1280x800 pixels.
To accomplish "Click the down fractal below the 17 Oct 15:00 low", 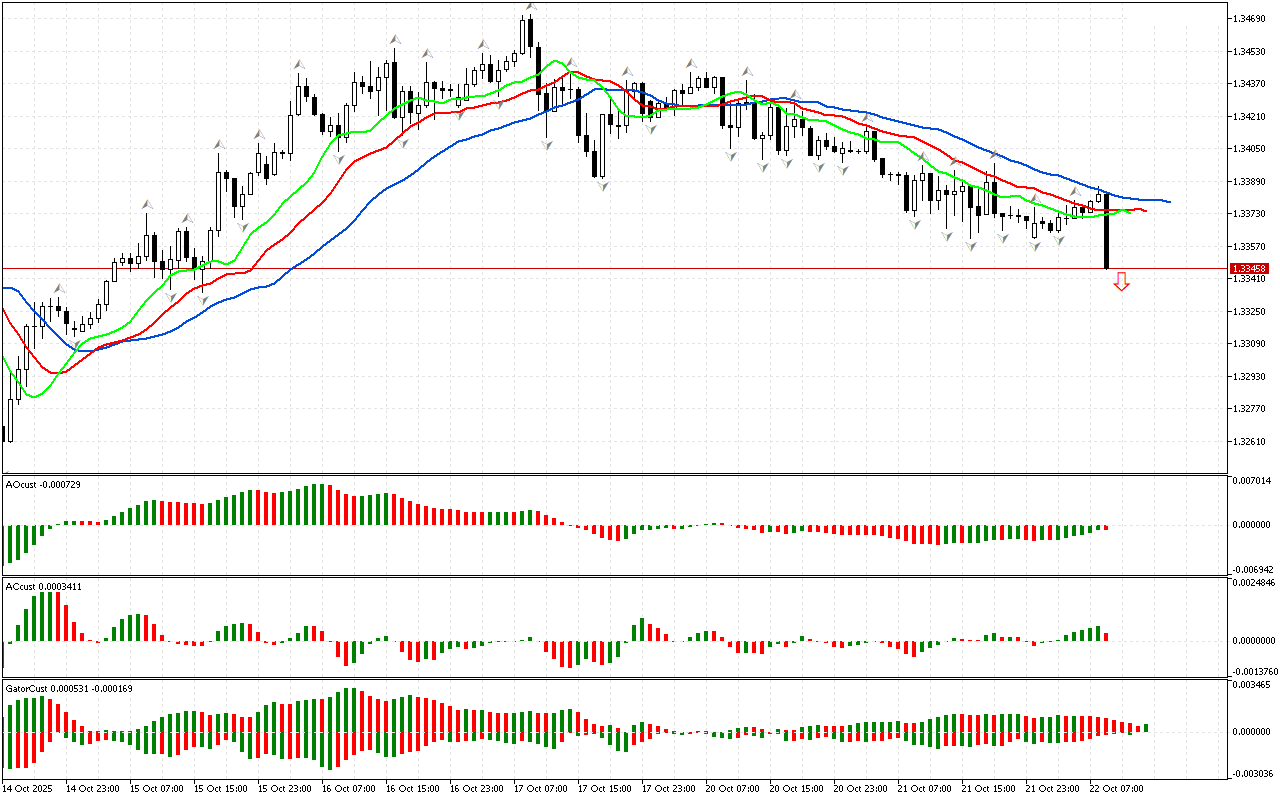I will 603,185.
